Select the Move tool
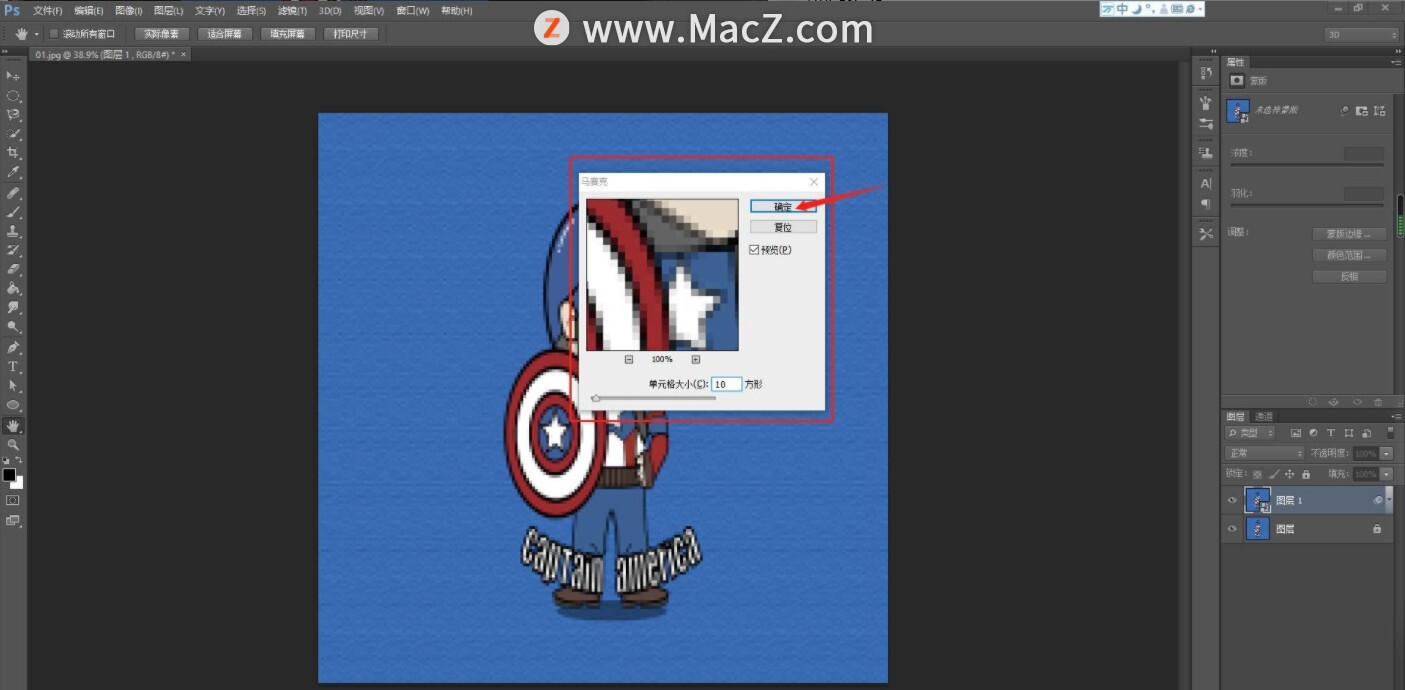 [13, 76]
